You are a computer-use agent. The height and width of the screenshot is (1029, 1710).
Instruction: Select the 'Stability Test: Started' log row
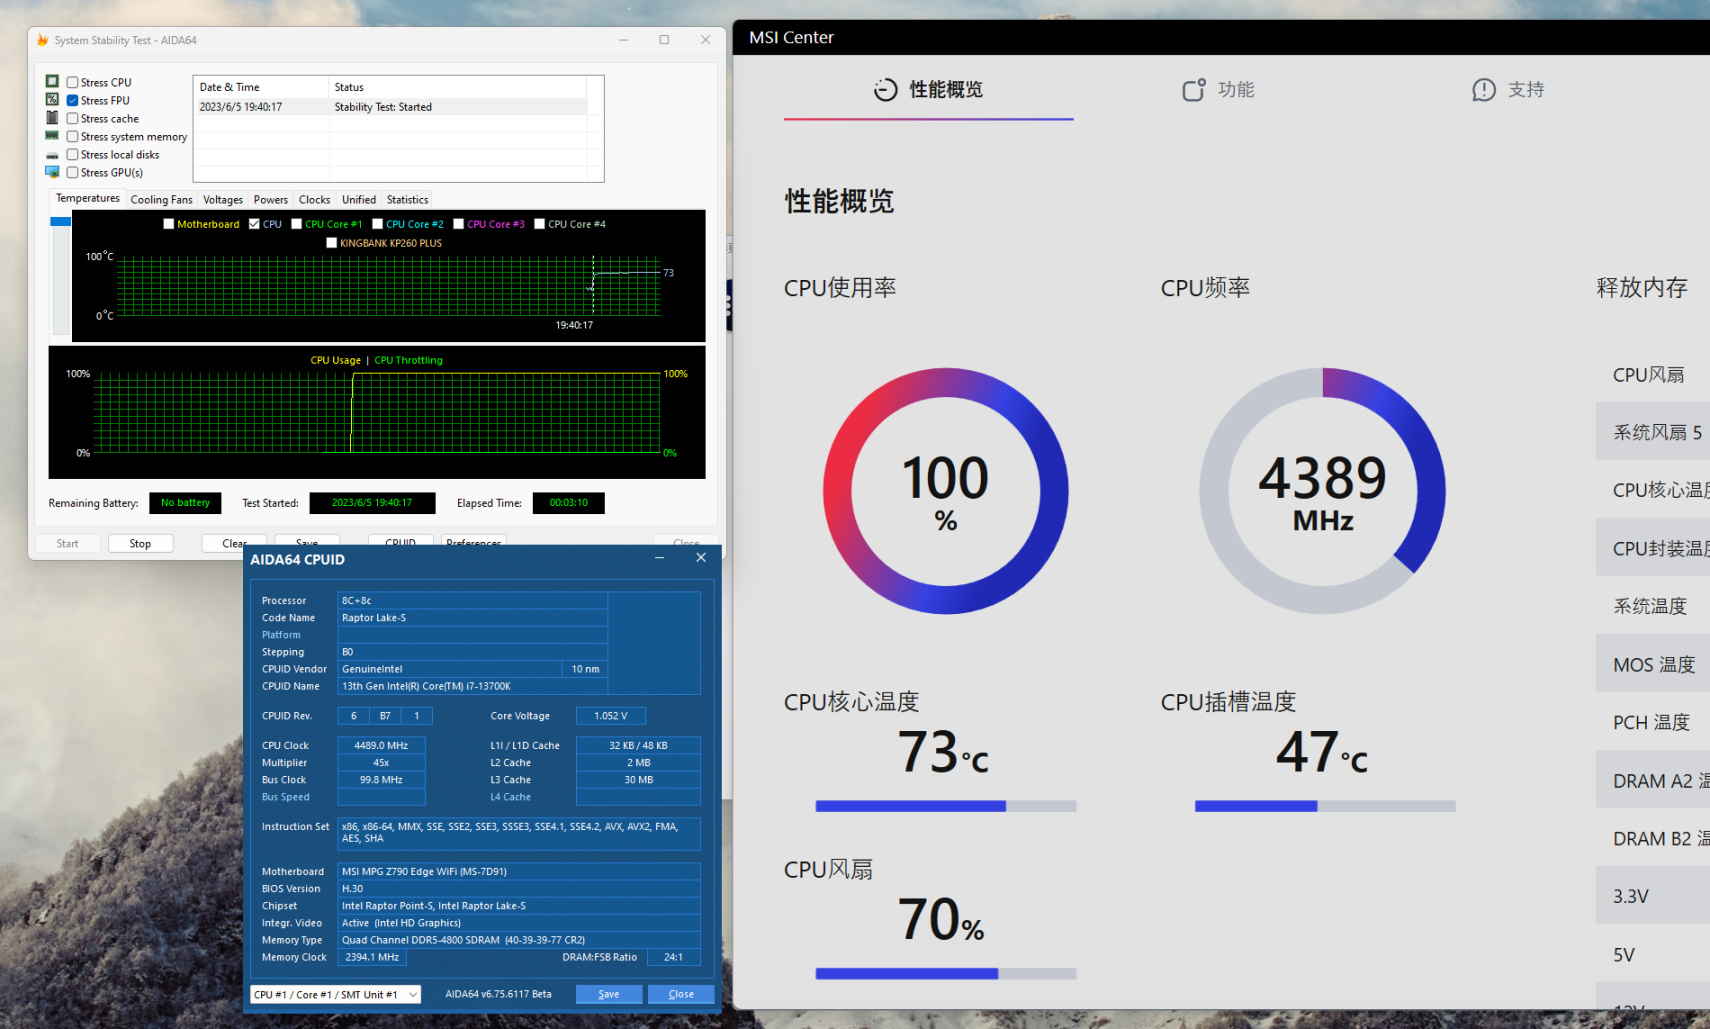pyautogui.click(x=392, y=107)
